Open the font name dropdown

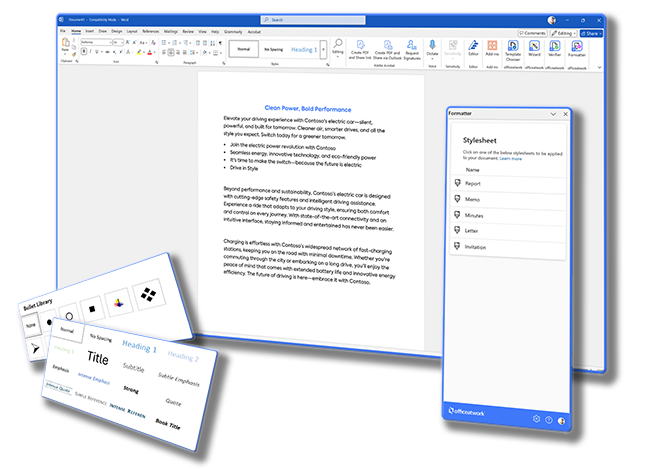(x=110, y=42)
